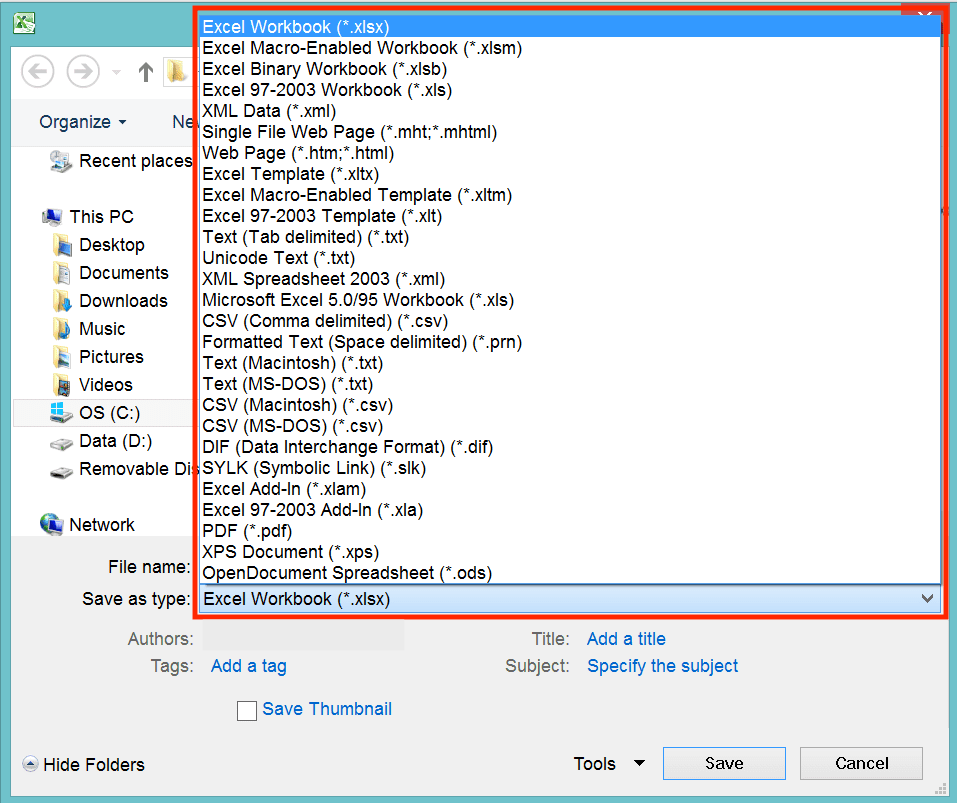Choose XML Spreadsheet 2003 (*.xml)
Screen dimensions: 957x803
[570, 279]
